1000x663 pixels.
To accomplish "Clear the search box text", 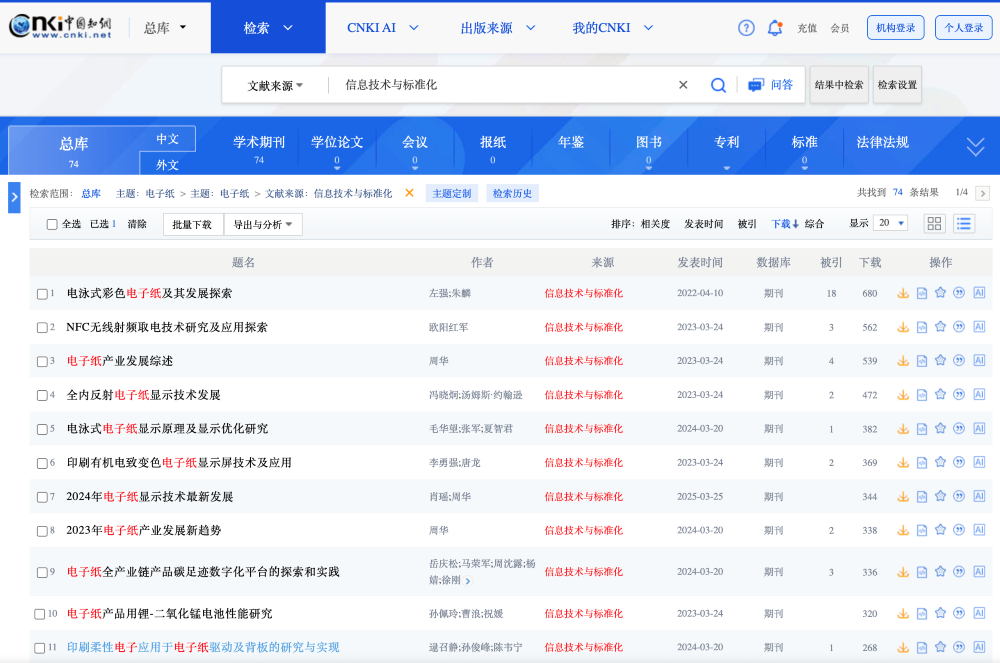I will pyautogui.click(x=683, y=85).
